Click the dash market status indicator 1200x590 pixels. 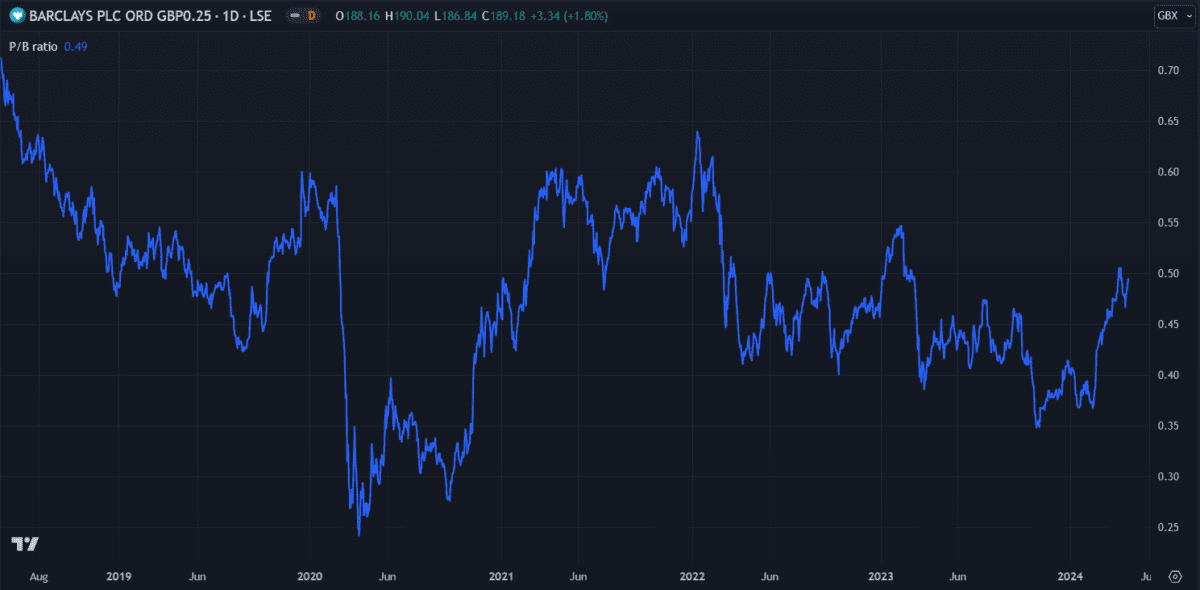[x=295, y=15]
